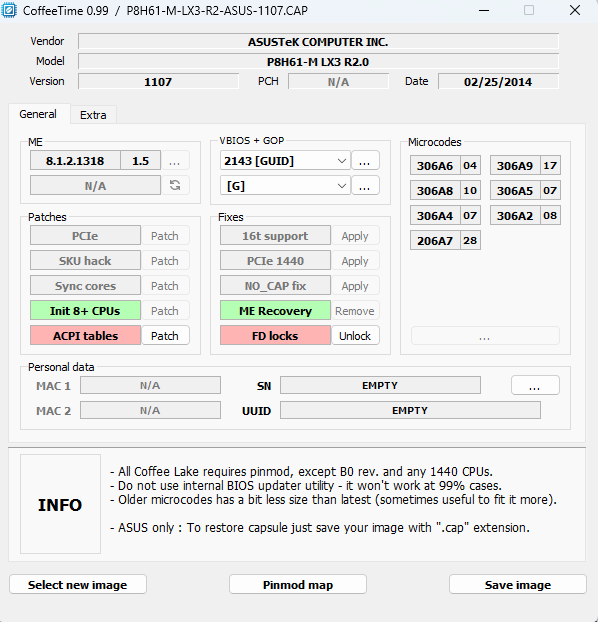The width and height of the screenshot is (598, 622).
Task: Click ellipsis button next to VBIOS dropdown
Action: pyautogui.click(x=365, y=161)
